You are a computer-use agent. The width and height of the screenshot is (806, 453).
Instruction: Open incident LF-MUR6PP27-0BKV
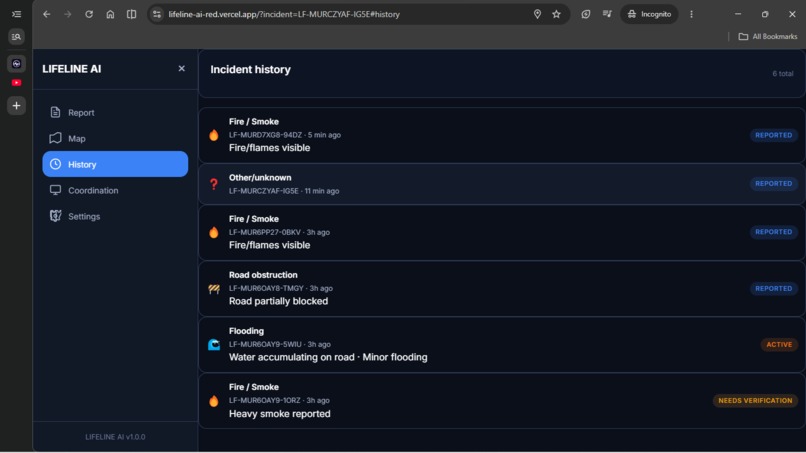click(502, 232)
